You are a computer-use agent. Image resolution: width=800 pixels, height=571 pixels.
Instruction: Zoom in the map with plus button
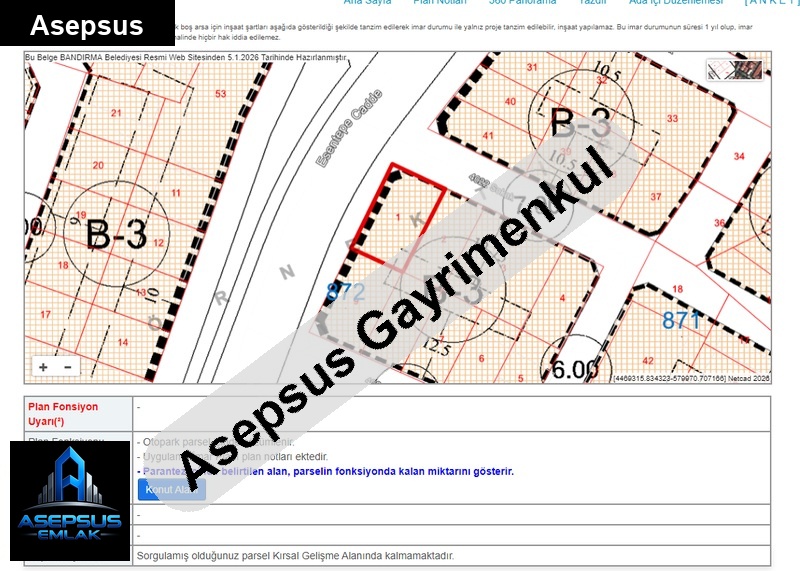(43, 367)
